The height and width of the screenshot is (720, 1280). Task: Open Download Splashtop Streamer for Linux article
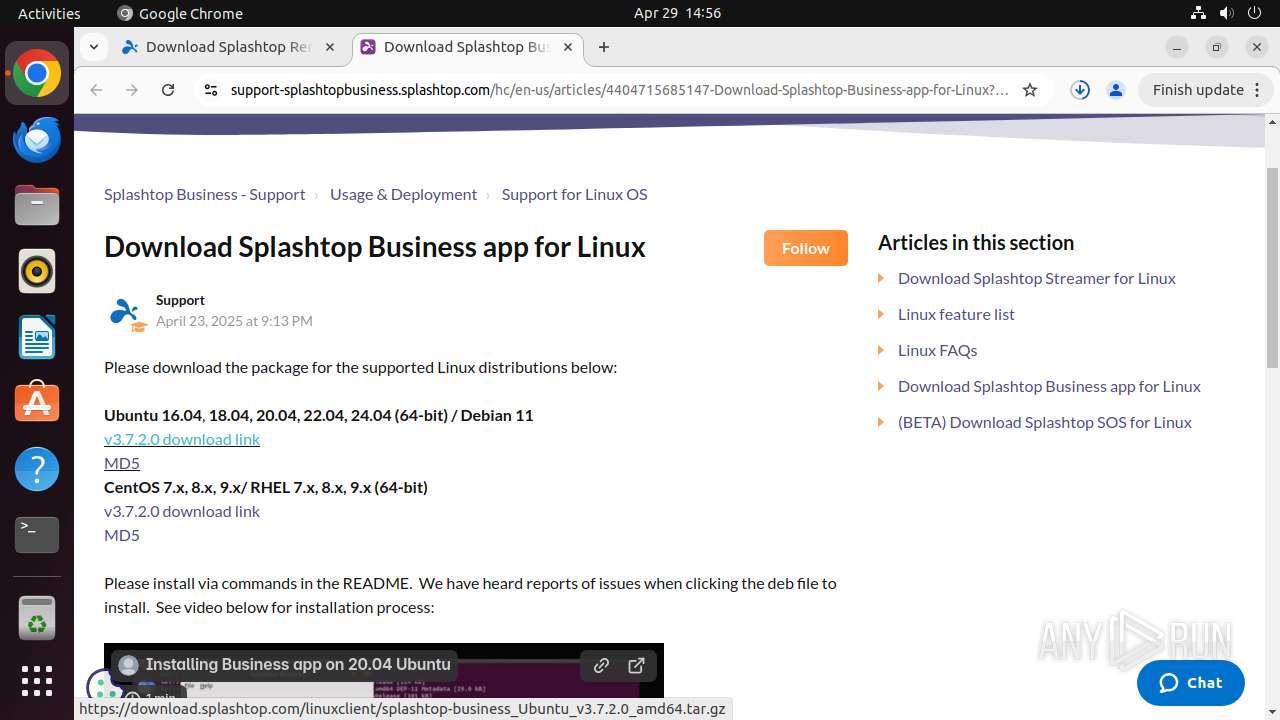(1037, 278)
